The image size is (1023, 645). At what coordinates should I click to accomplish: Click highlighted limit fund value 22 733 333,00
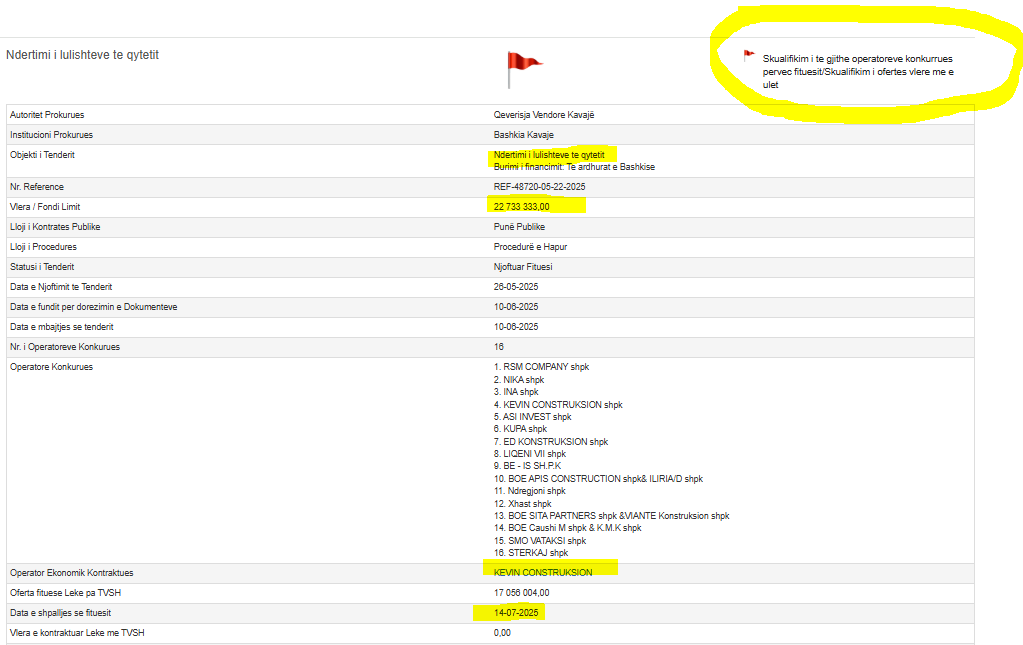pyautogui.click(x=521, y=207)
